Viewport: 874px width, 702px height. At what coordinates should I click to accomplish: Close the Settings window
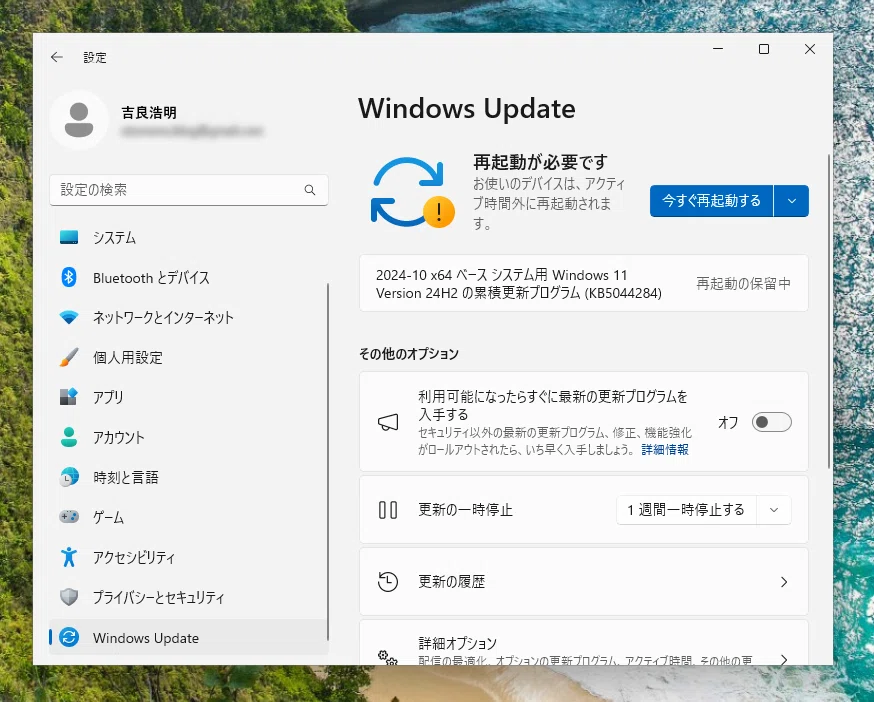pos(810,49)
